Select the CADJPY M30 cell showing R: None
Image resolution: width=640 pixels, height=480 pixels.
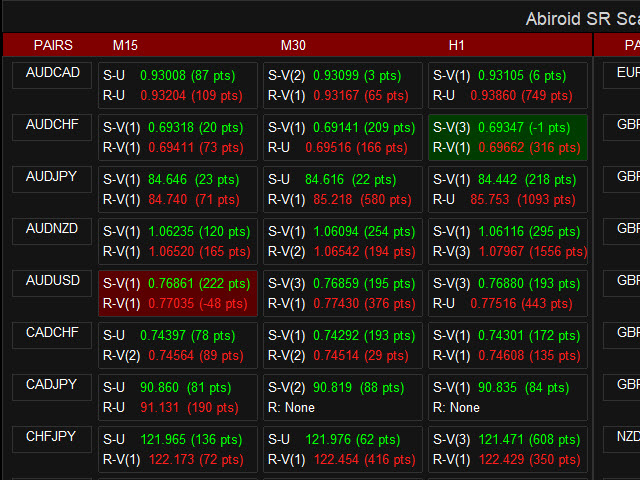(x=342, y=397)
